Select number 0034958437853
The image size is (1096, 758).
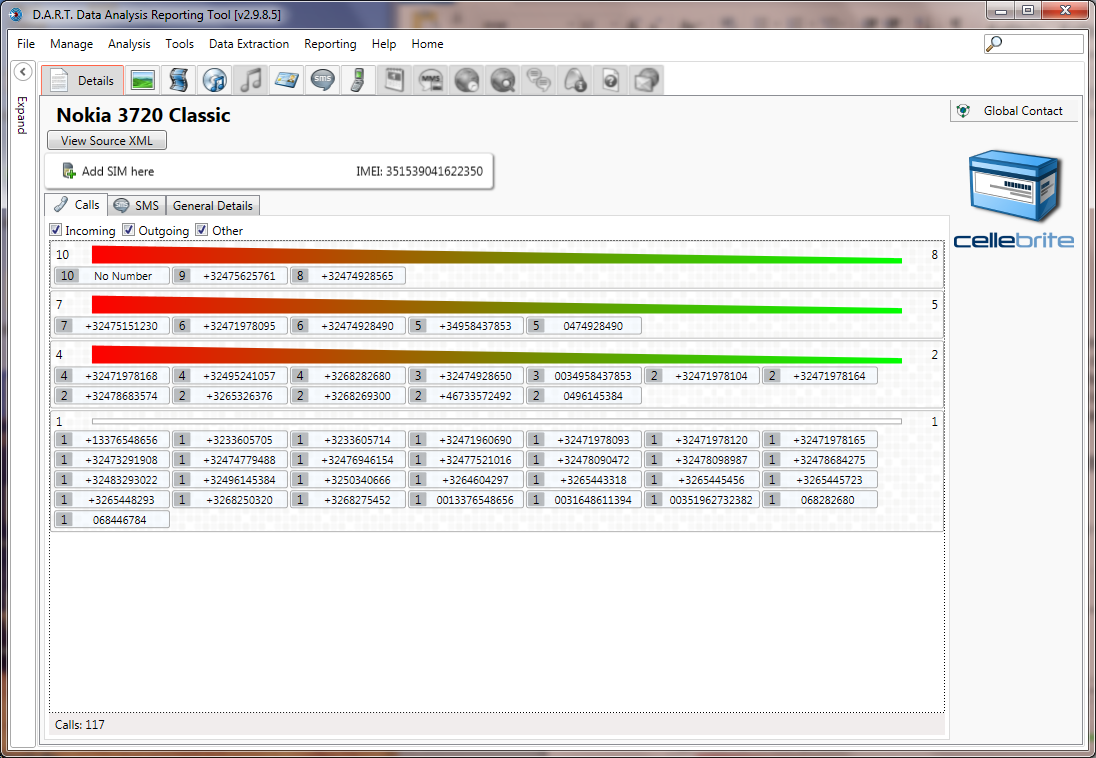584,376
